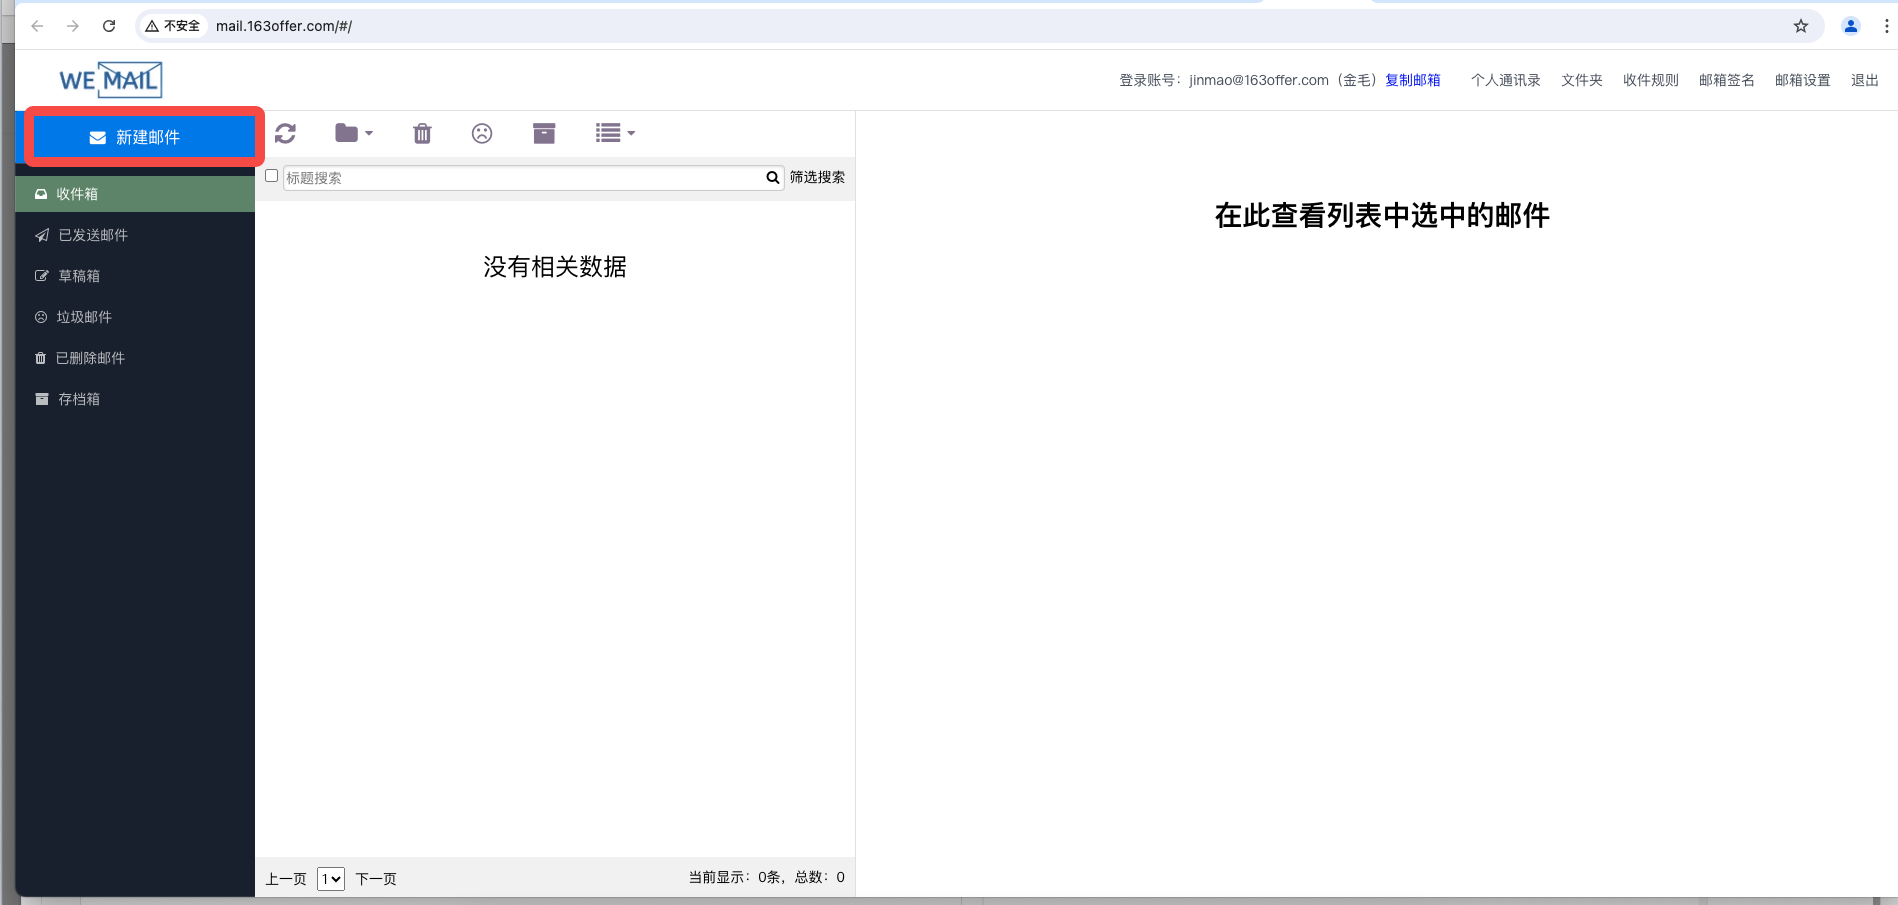Click the 新建邮件 compose button

(145, 137)
